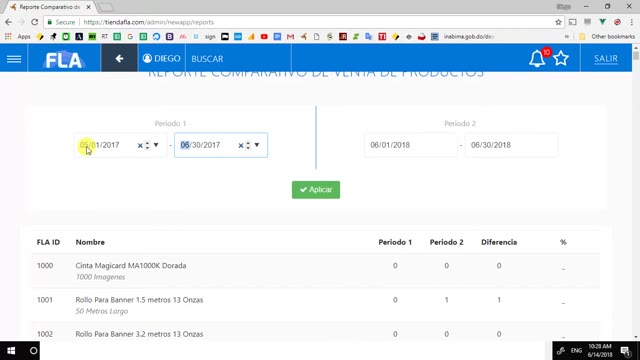The height and width of the screenshot is (360, 640).
Task: Open the hamburger menu in FLA header
Action: (x=14, y=59)
